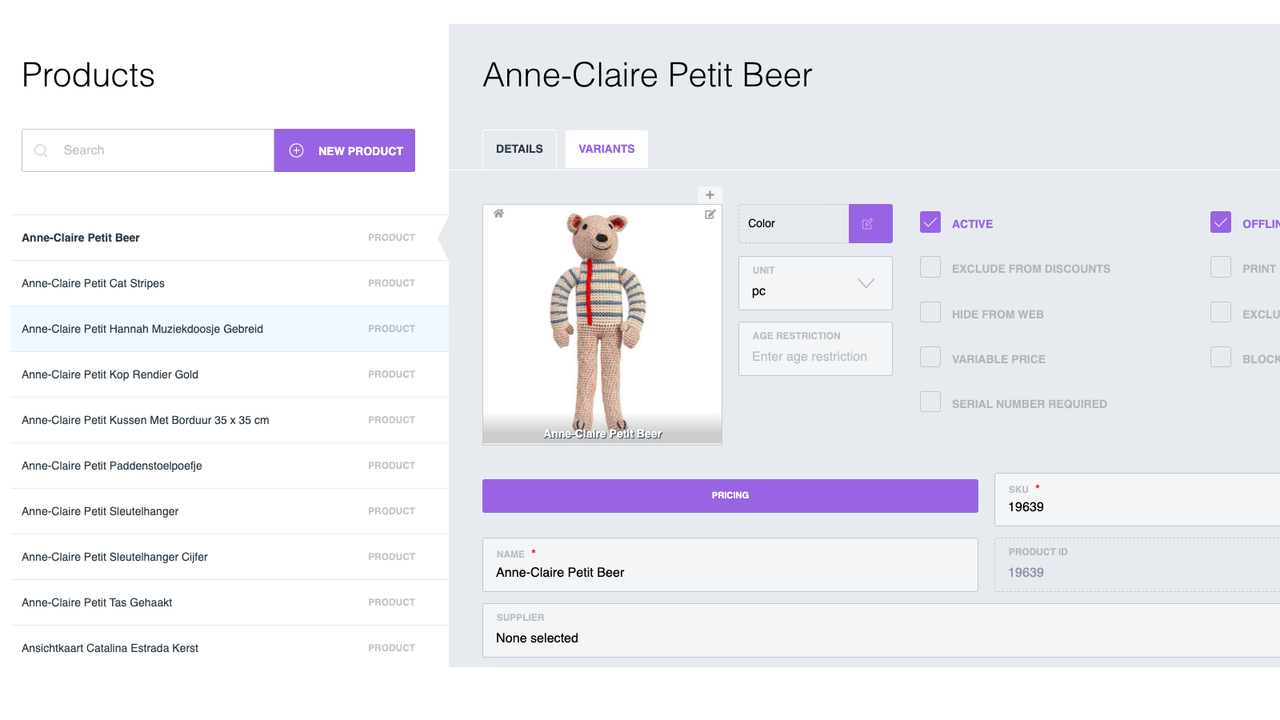The width and height of the screenshot is (1280, 720).
Task: Select Anne-Claire Petit Tas Gehaakt
Action: (x=229, y=603)
